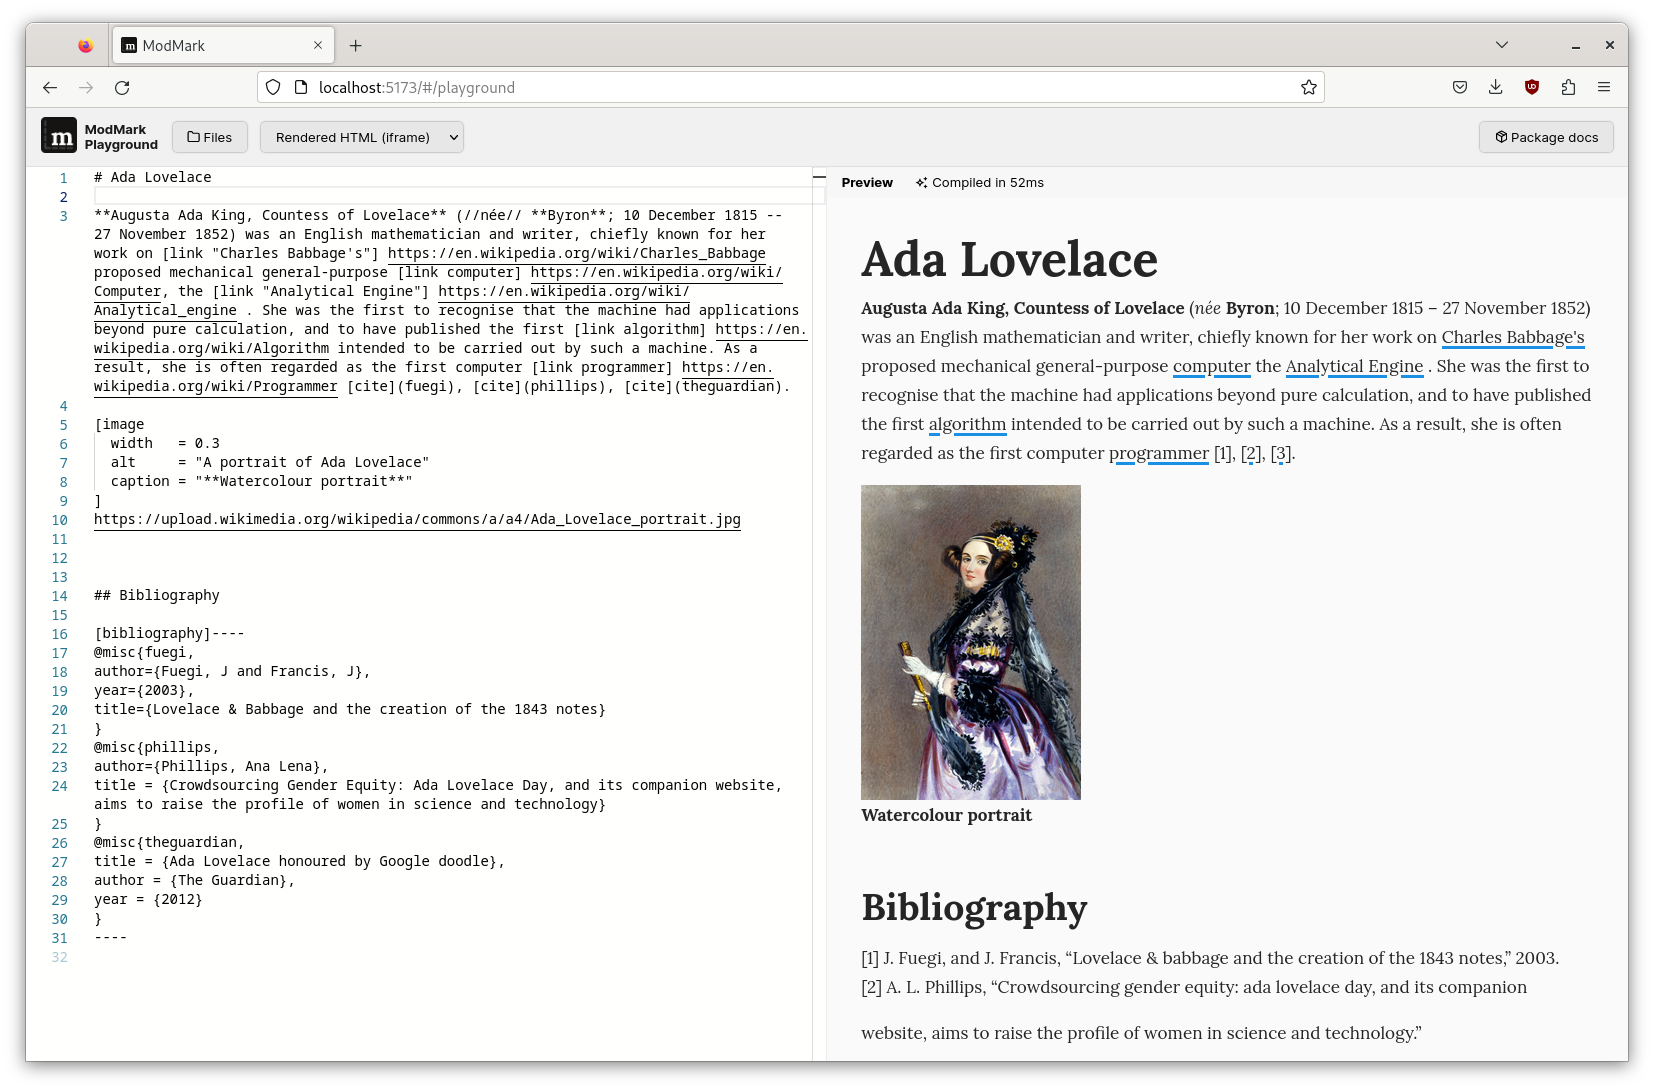Viewport: 1654px width, 1090px height.
Task: Click the '@misc{phillips,' editor line
Action: [156, 747]
